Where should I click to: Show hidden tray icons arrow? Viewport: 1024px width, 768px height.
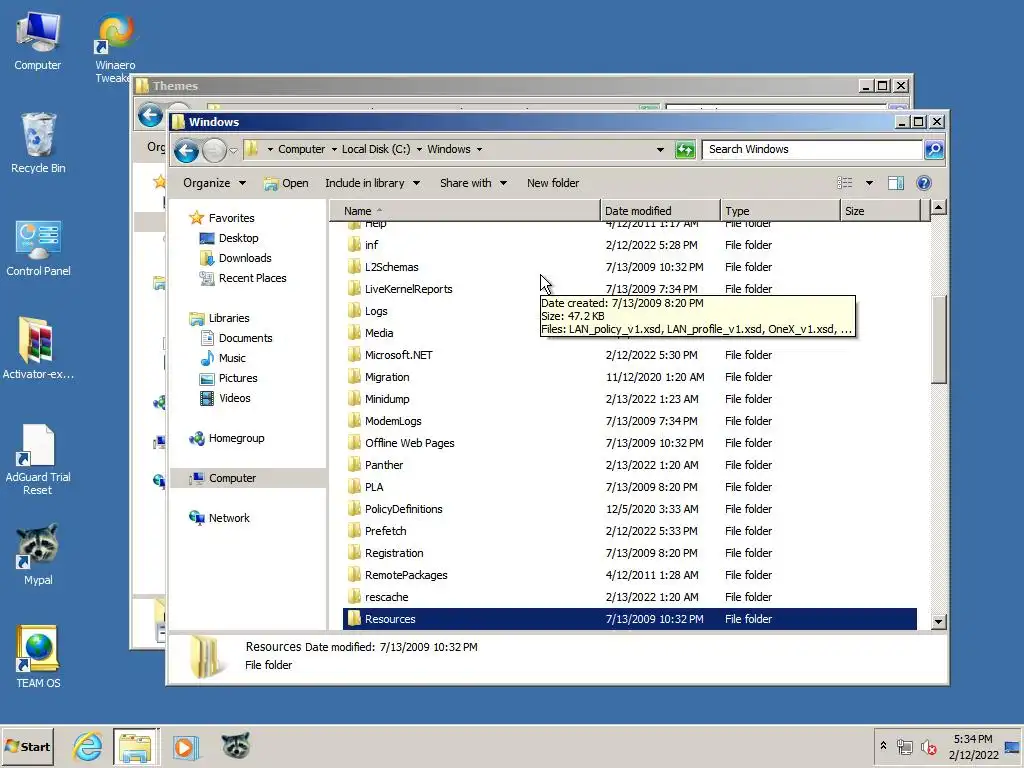[884, 746]
